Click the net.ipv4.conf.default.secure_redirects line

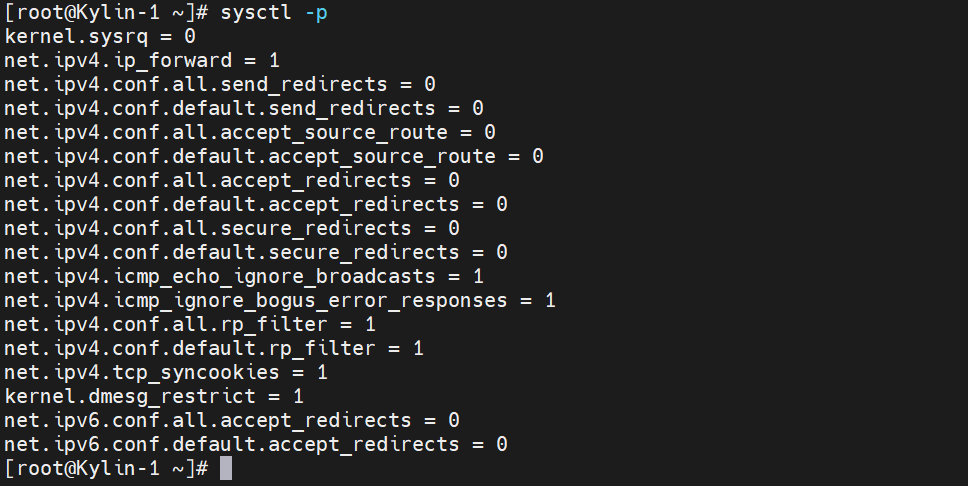[256, 252]
